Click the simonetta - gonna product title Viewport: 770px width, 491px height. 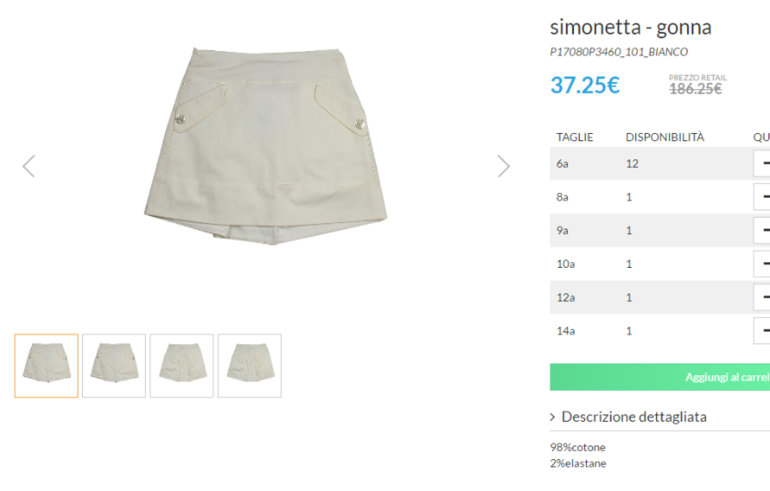click(x=630, y=27)
